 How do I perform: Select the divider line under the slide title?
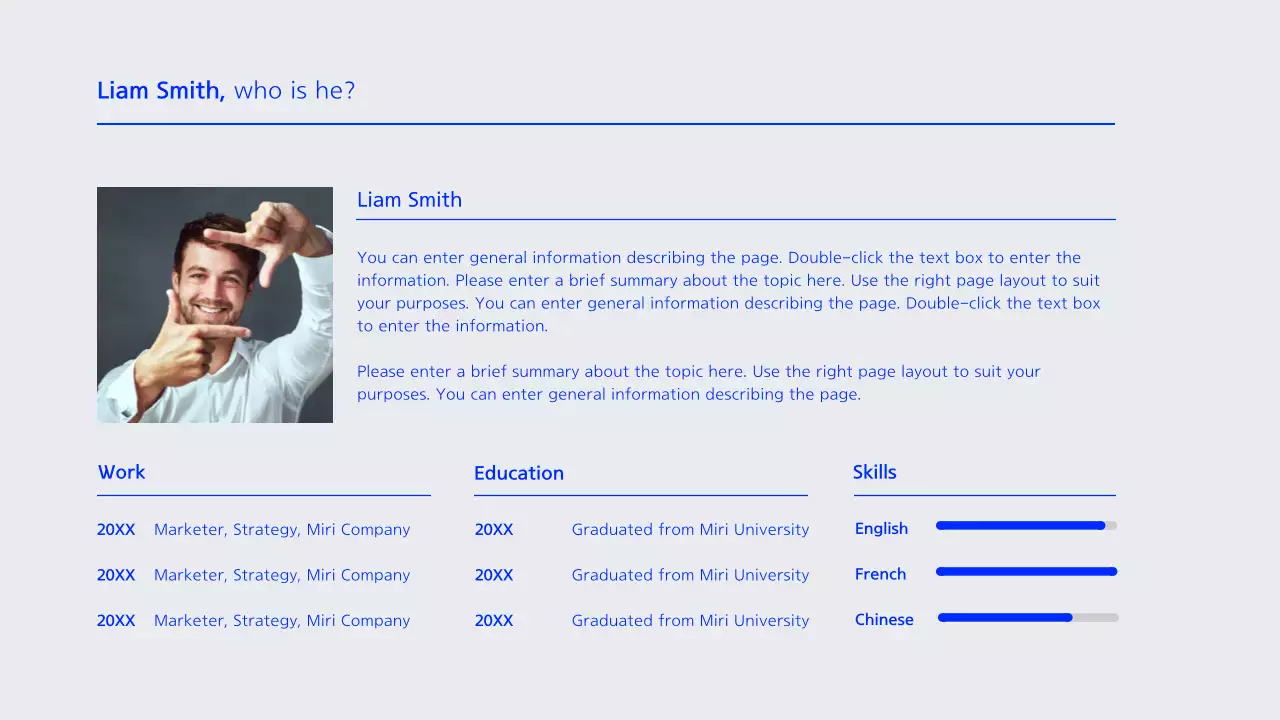606,124
